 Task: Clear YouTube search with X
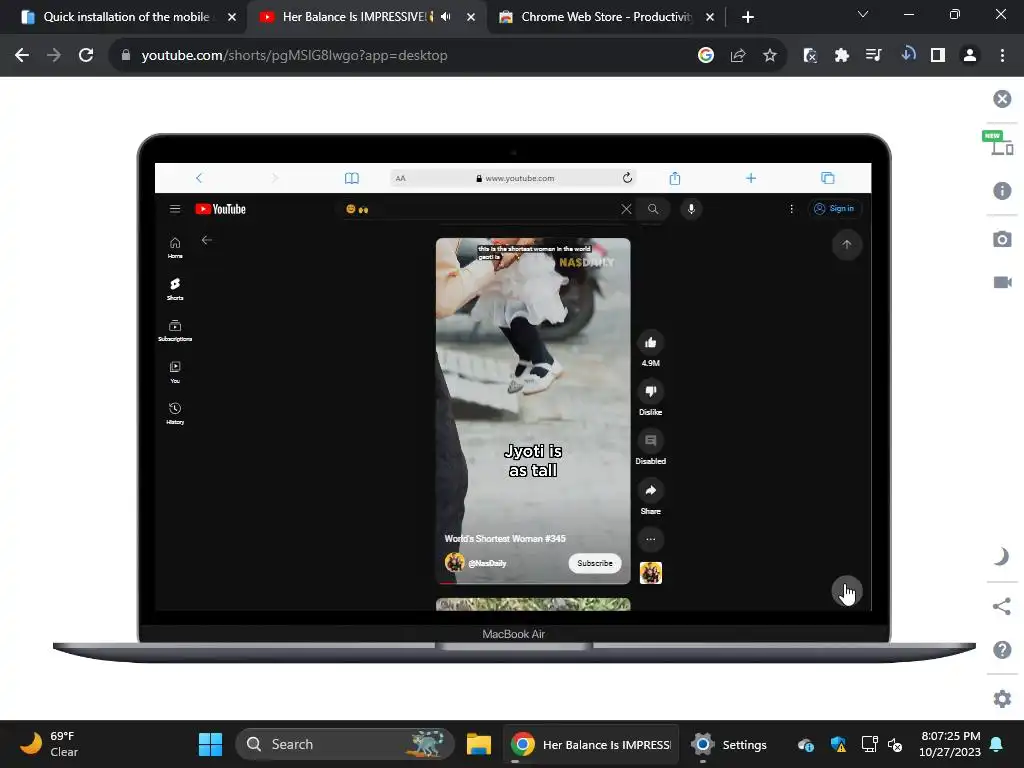coord(626,209)
